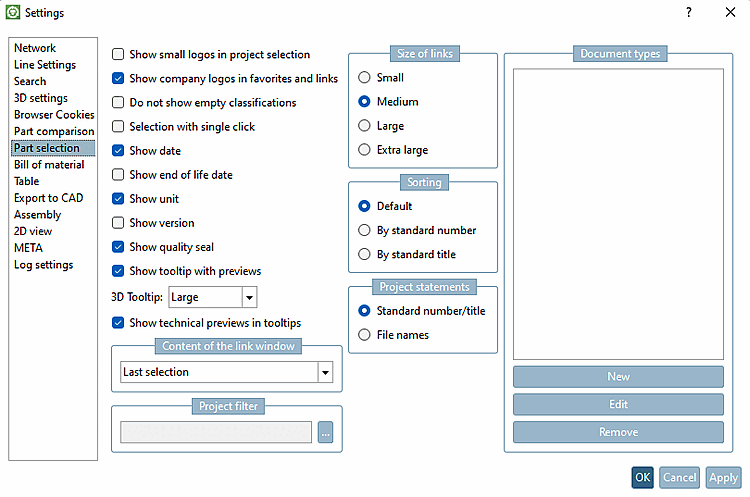The width and height of the screenshot is (750, 497).
Task: Open the 3D Tooltip size dropdown
Action: [250, 297]
